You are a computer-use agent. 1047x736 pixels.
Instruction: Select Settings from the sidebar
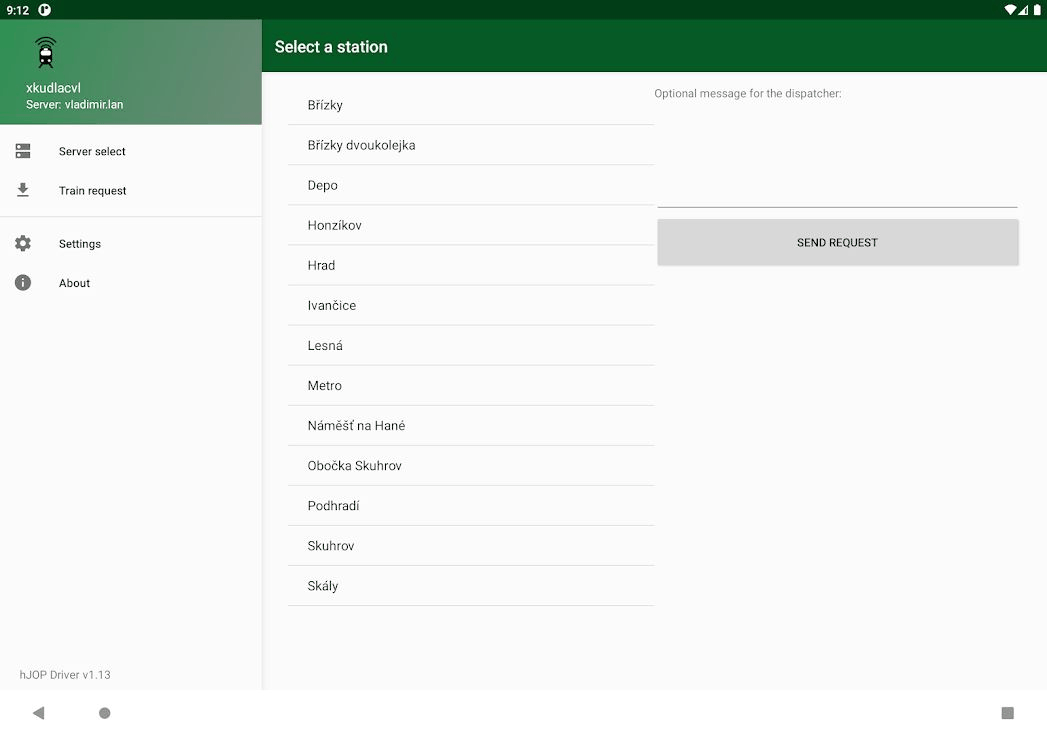coord(79,243)
